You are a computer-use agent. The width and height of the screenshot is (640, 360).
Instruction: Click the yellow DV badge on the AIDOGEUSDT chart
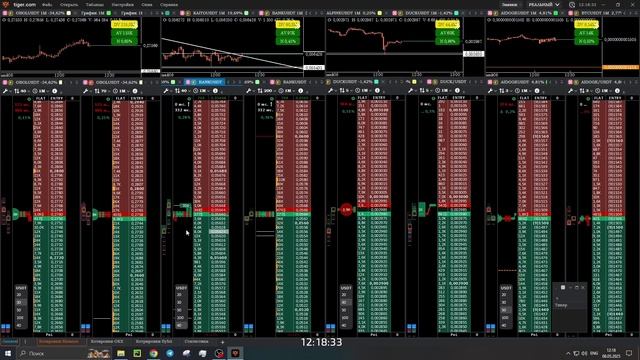pyautogui.click(x=586, y=24)
